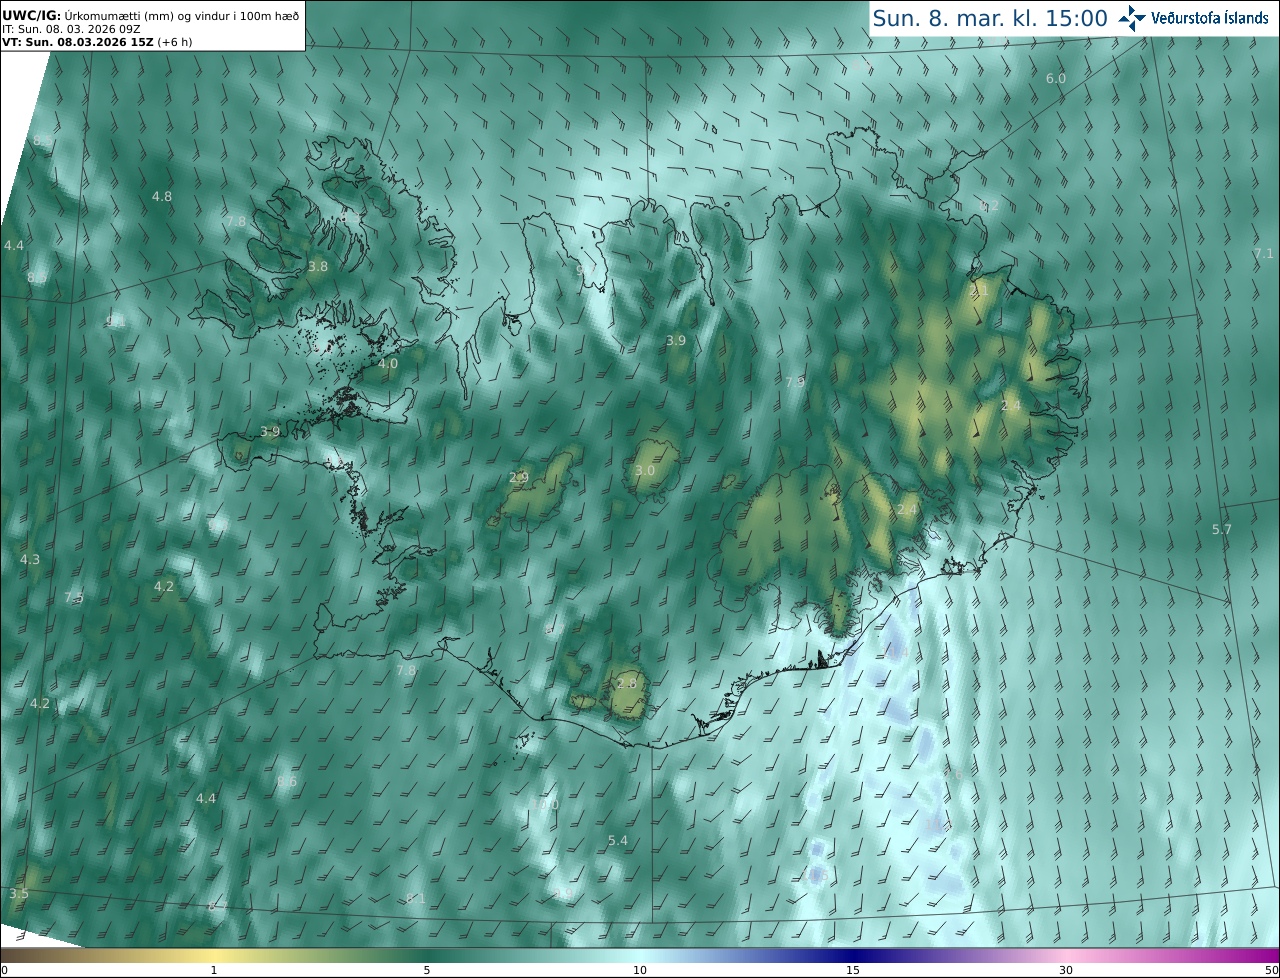
Task: Click the Veðurstofa Íslands name text
Action: tap(1210, 18)
